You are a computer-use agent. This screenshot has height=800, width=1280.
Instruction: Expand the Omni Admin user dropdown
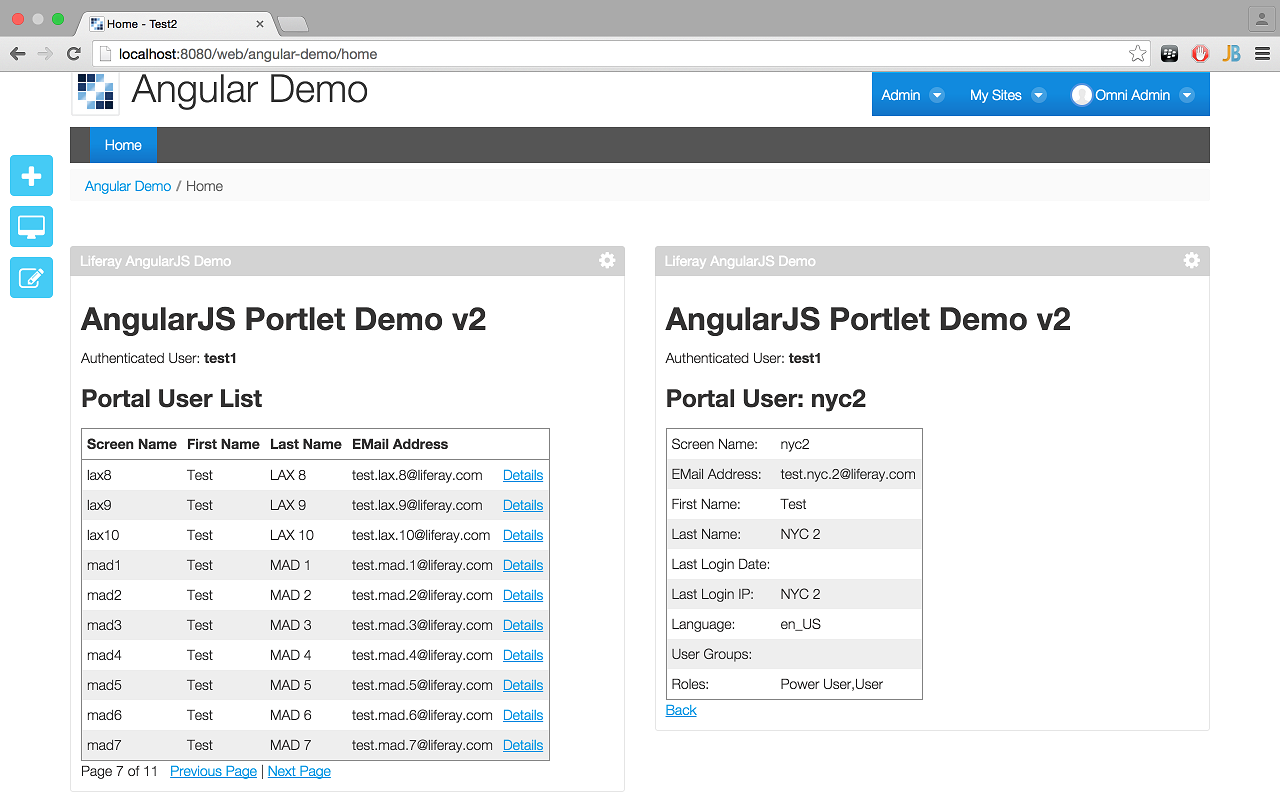1187,95
